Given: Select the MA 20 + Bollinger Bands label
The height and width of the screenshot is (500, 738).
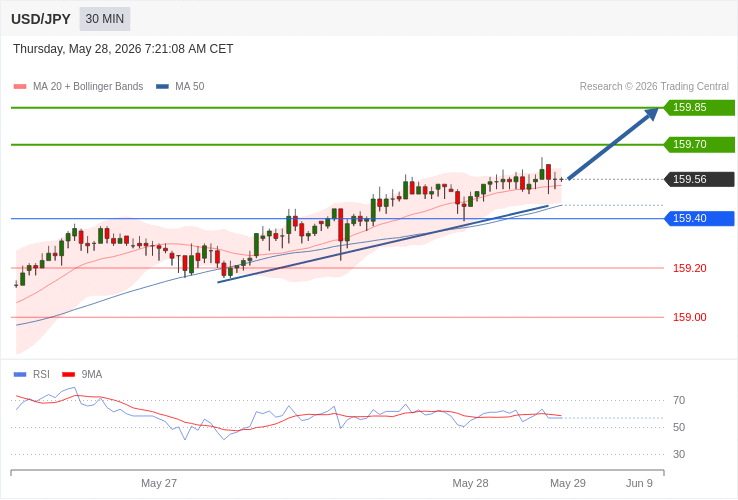Looking at the screenshot, I should point(88,87).
